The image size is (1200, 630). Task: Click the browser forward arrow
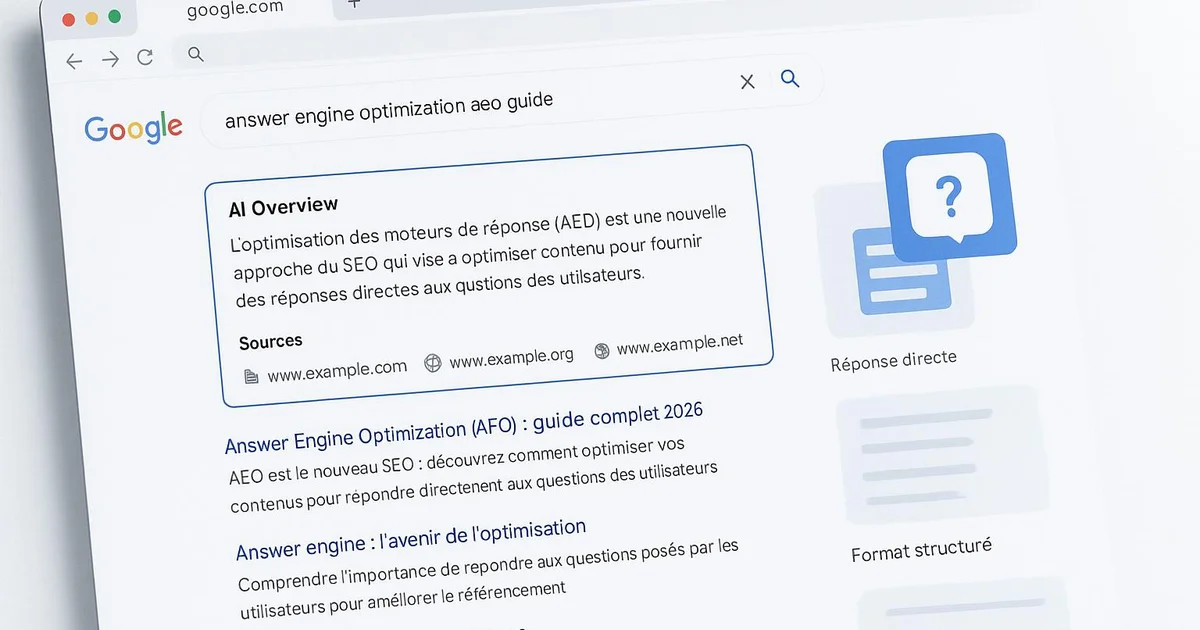(x=110, y=60)
